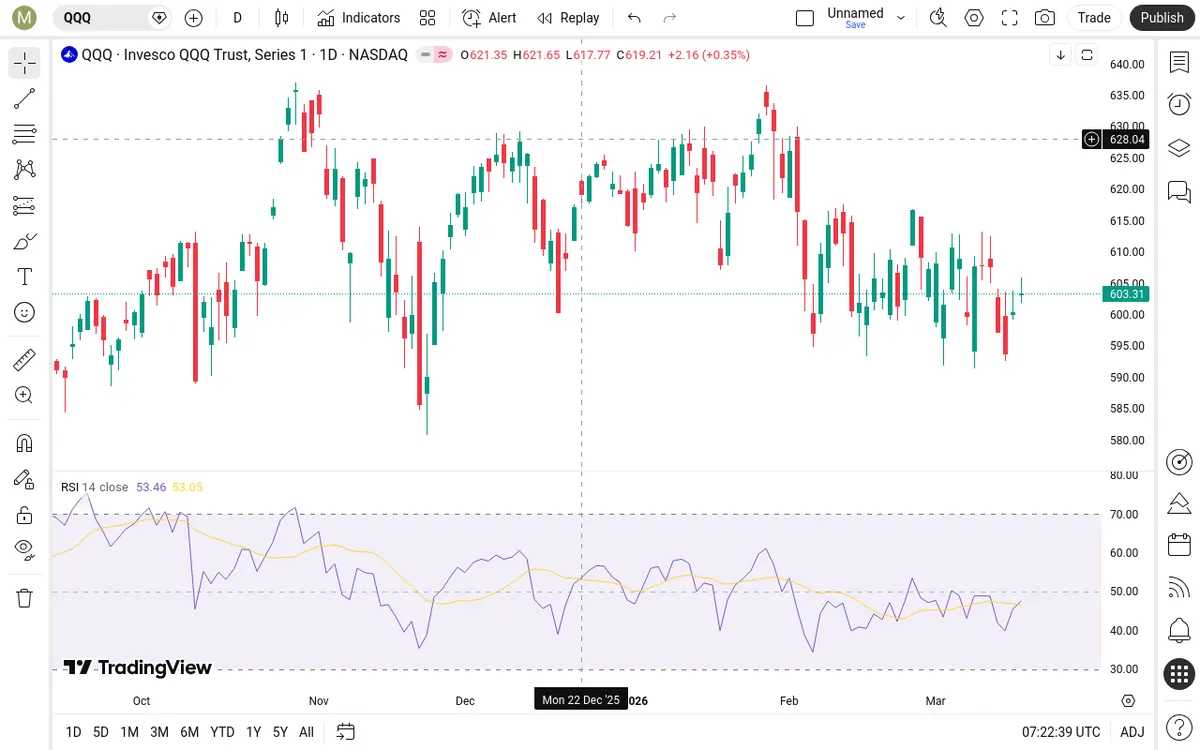Select the ruler measure tool
Viewport: 1200px width, 750px height.
coord(25,359)
